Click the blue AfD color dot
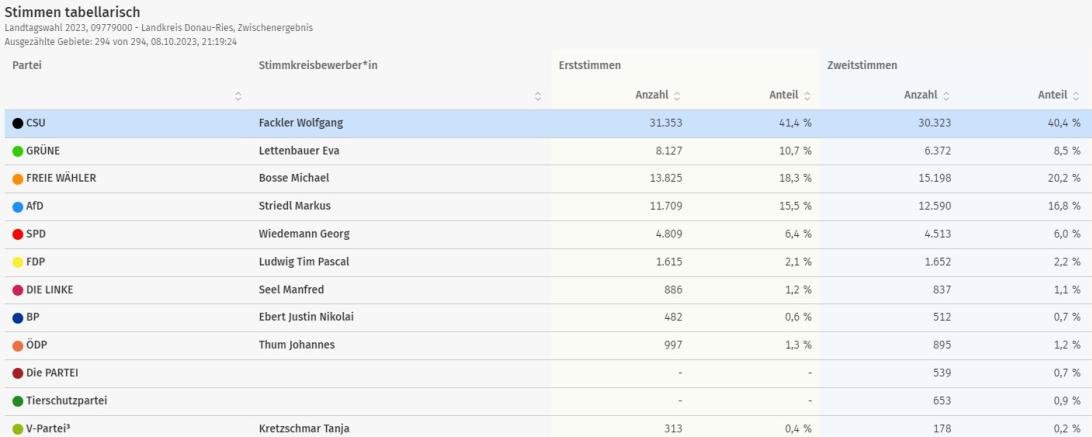This screenshot has height=437, width=1092. pos(18,207)
